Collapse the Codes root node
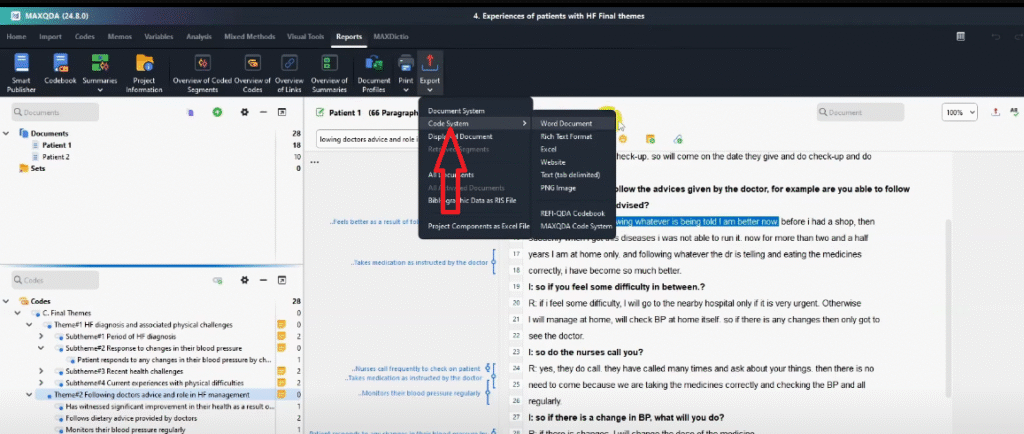Image resolution: width=1024 pixels, height=434 pixels. [x=6, y=301]
